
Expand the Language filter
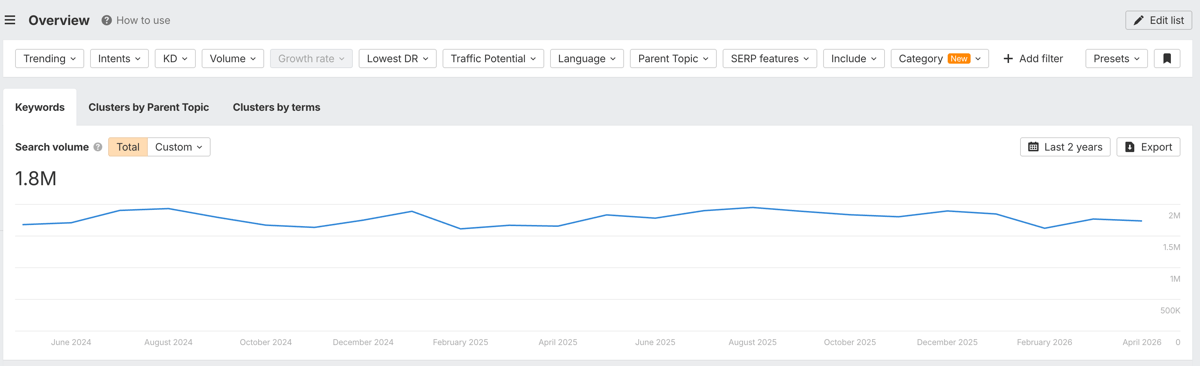tap(587, 59)
